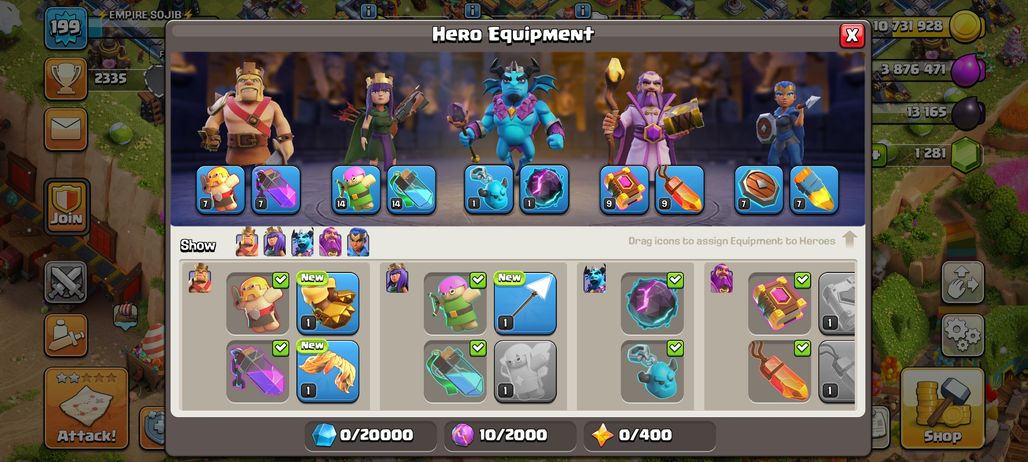Screen dimensions: 1028x462
Task: Toggle Royal Champion filter in Show row
Action: pos(358,242)
